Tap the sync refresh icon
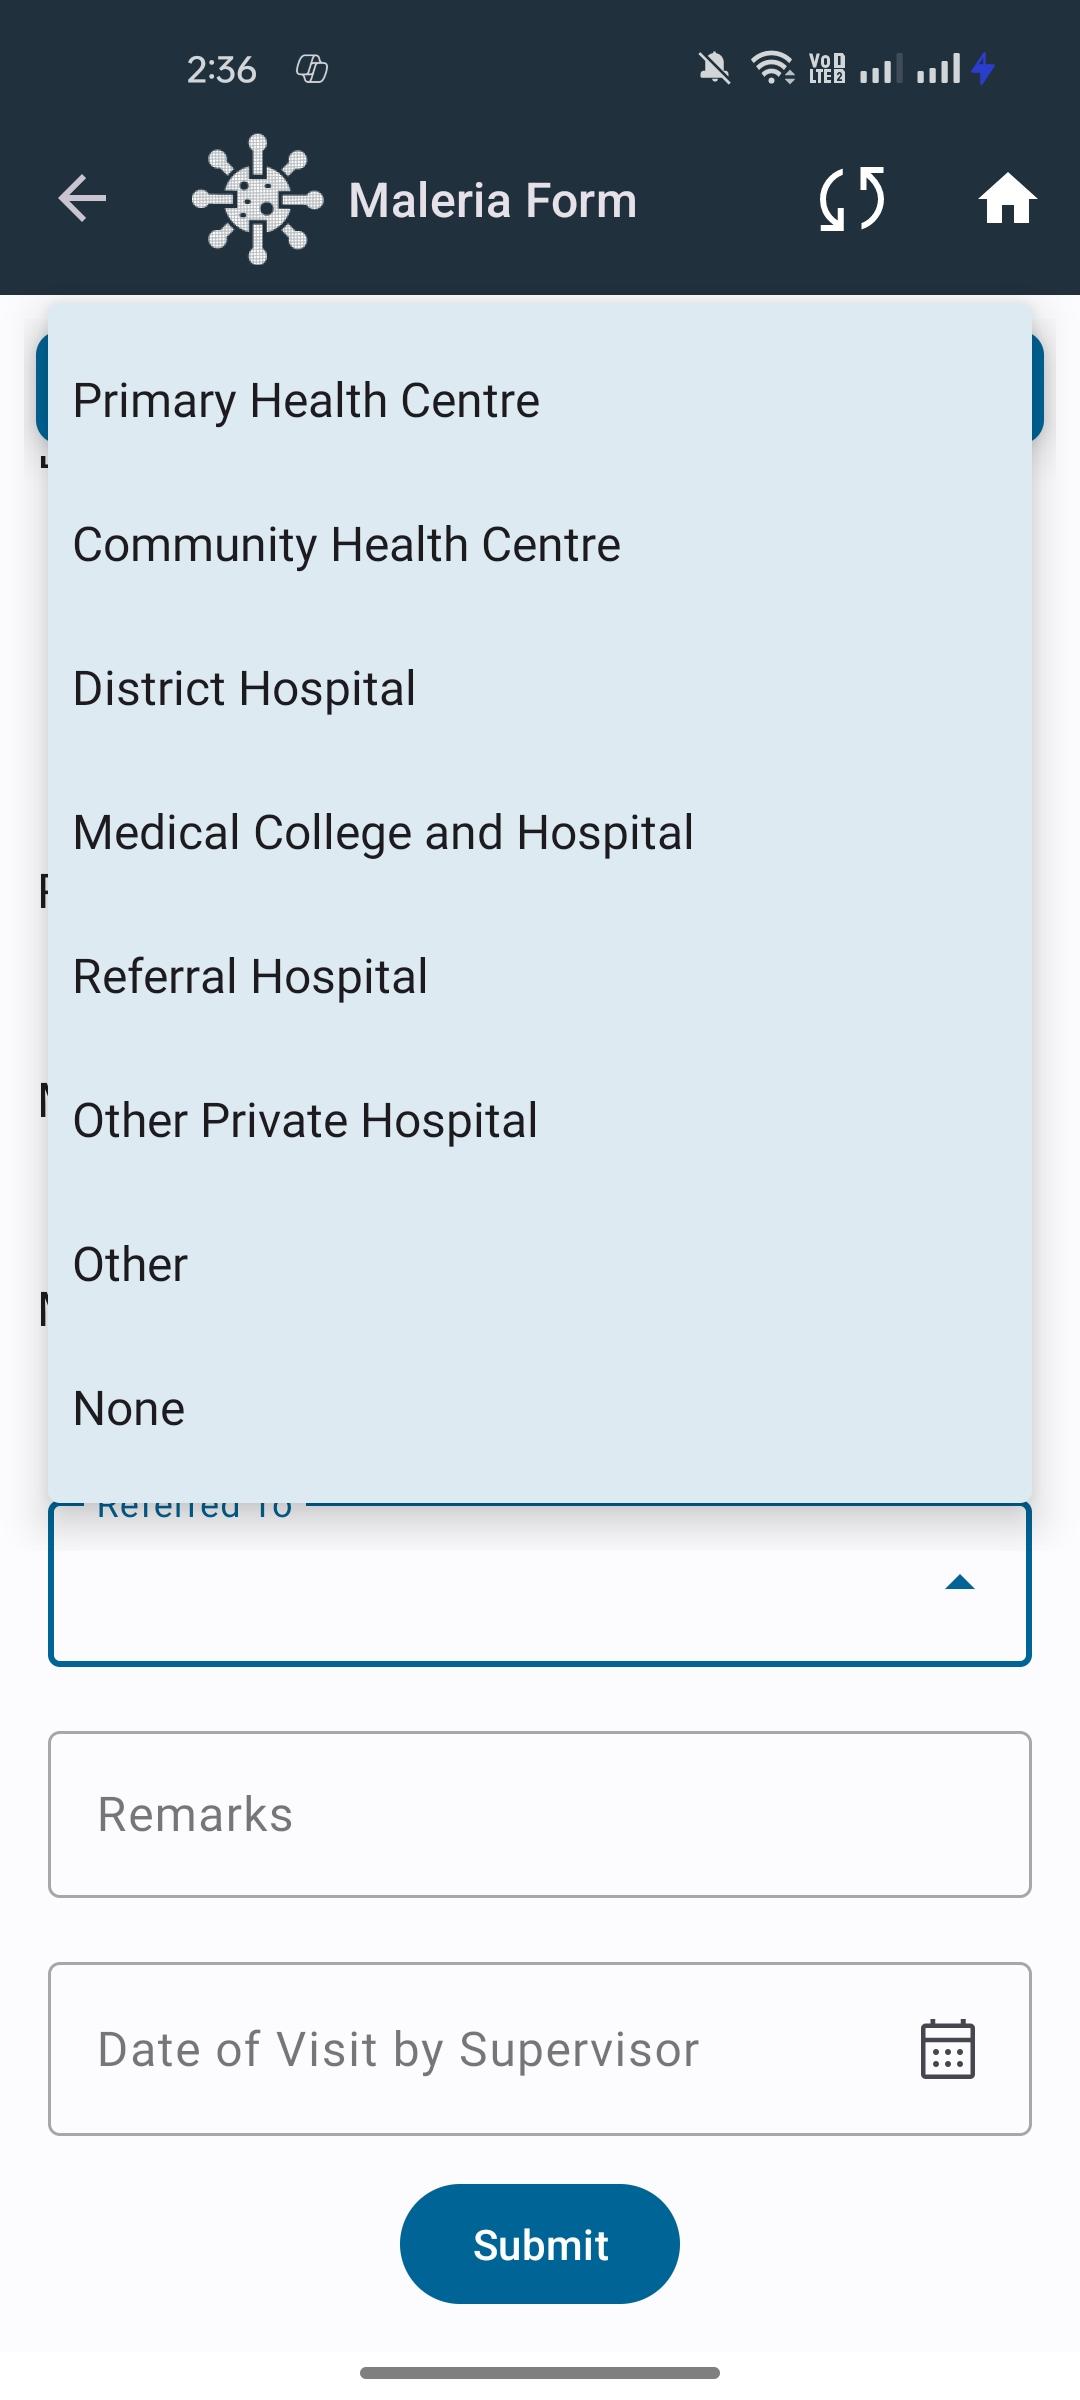Screen dimensions: 1080x2400 coord(852,198)
